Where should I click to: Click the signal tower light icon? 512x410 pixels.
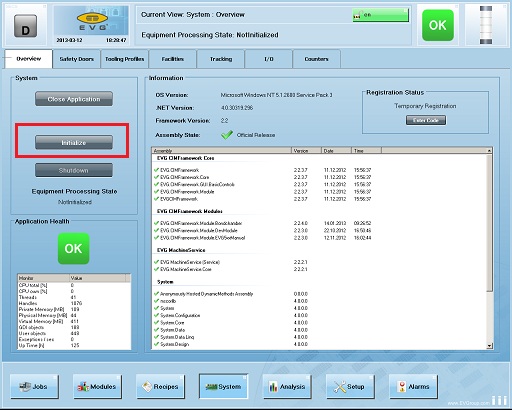(486, 25)
